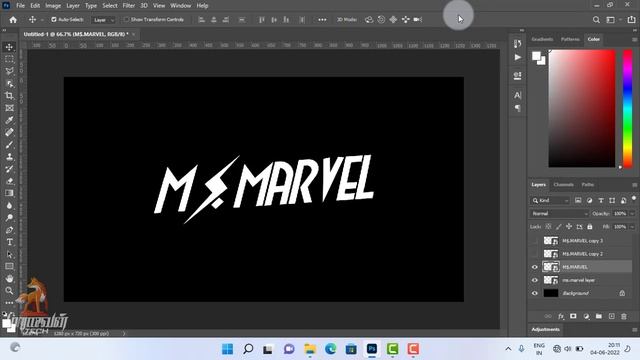The height and width of the screenshot is (360, 640).
Task: Click the Share icon at top right
Action: click(x=631, y=20)
